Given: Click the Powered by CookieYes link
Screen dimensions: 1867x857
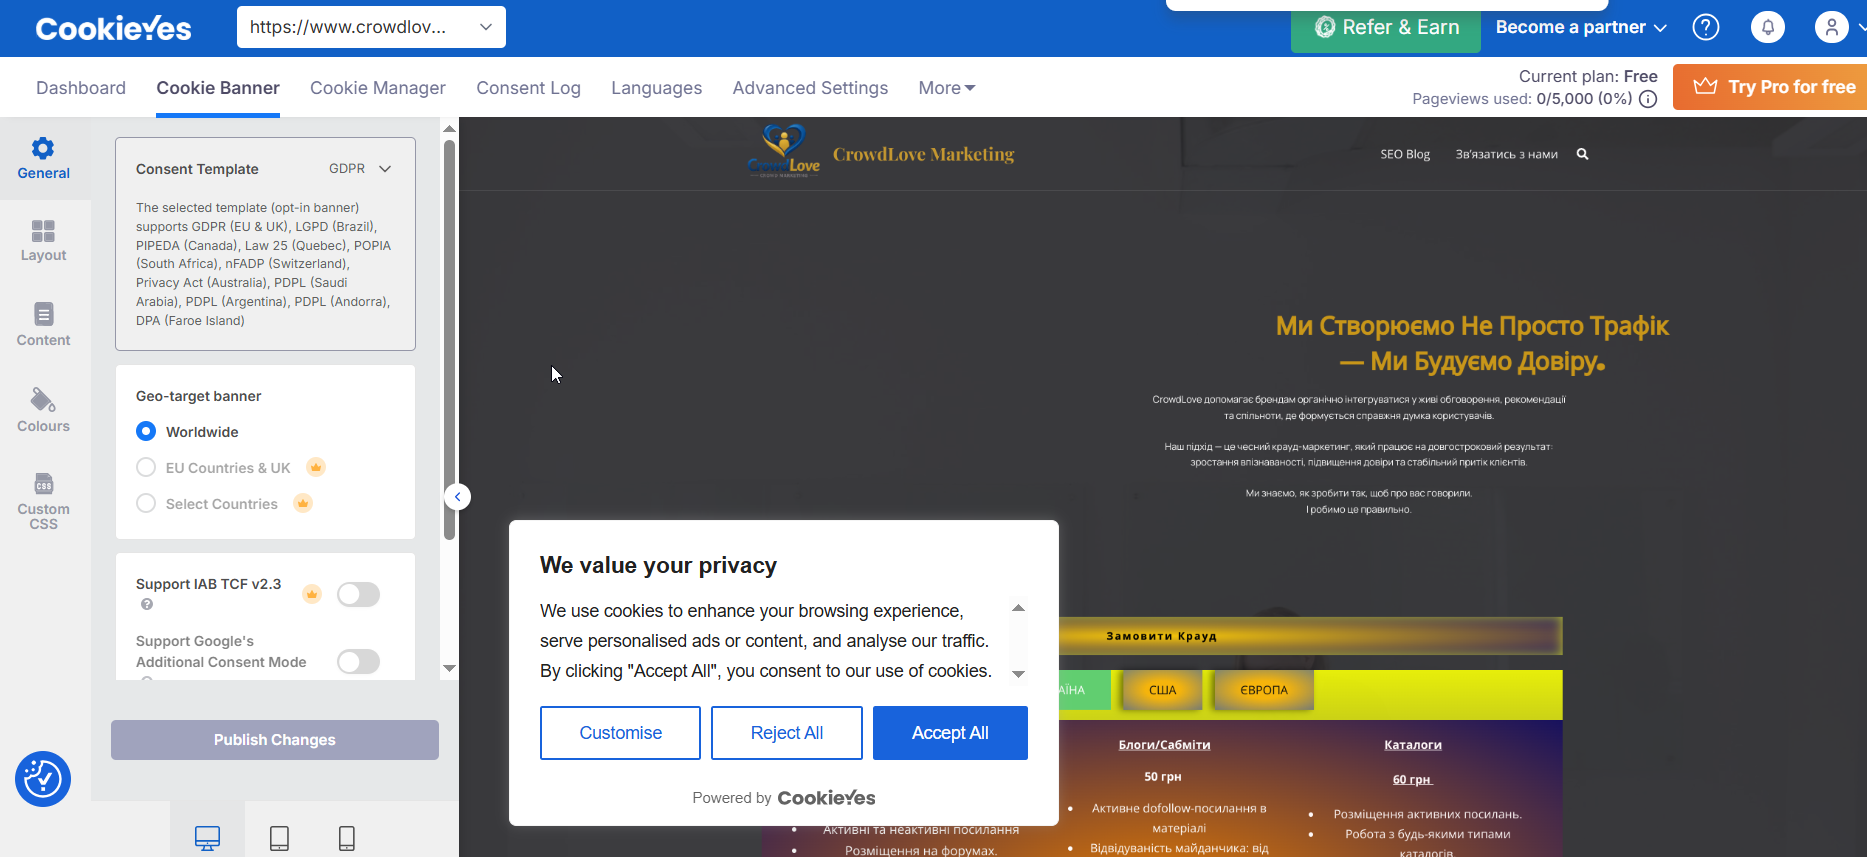Looking at the screenshot, I should tap(784, 798).
